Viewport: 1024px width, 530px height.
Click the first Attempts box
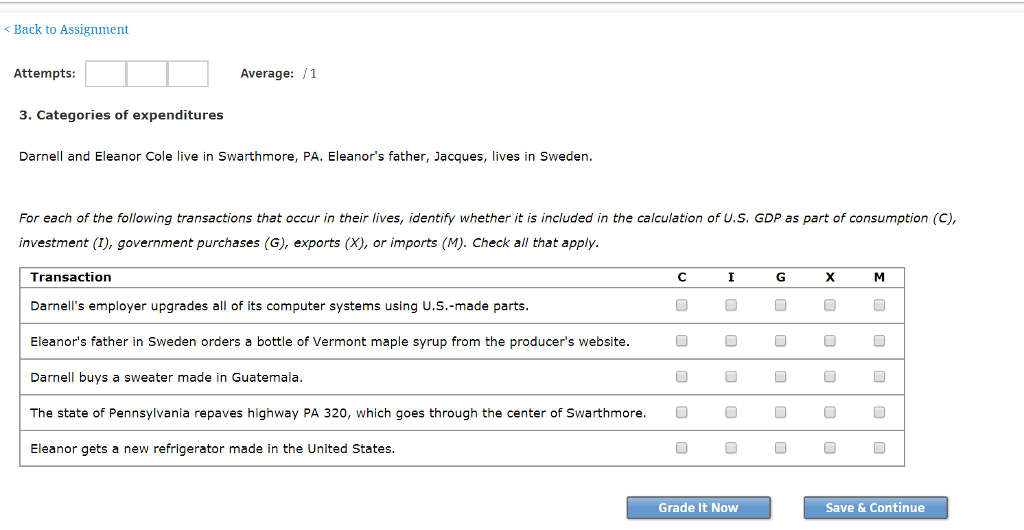click(x=105, y=74)
